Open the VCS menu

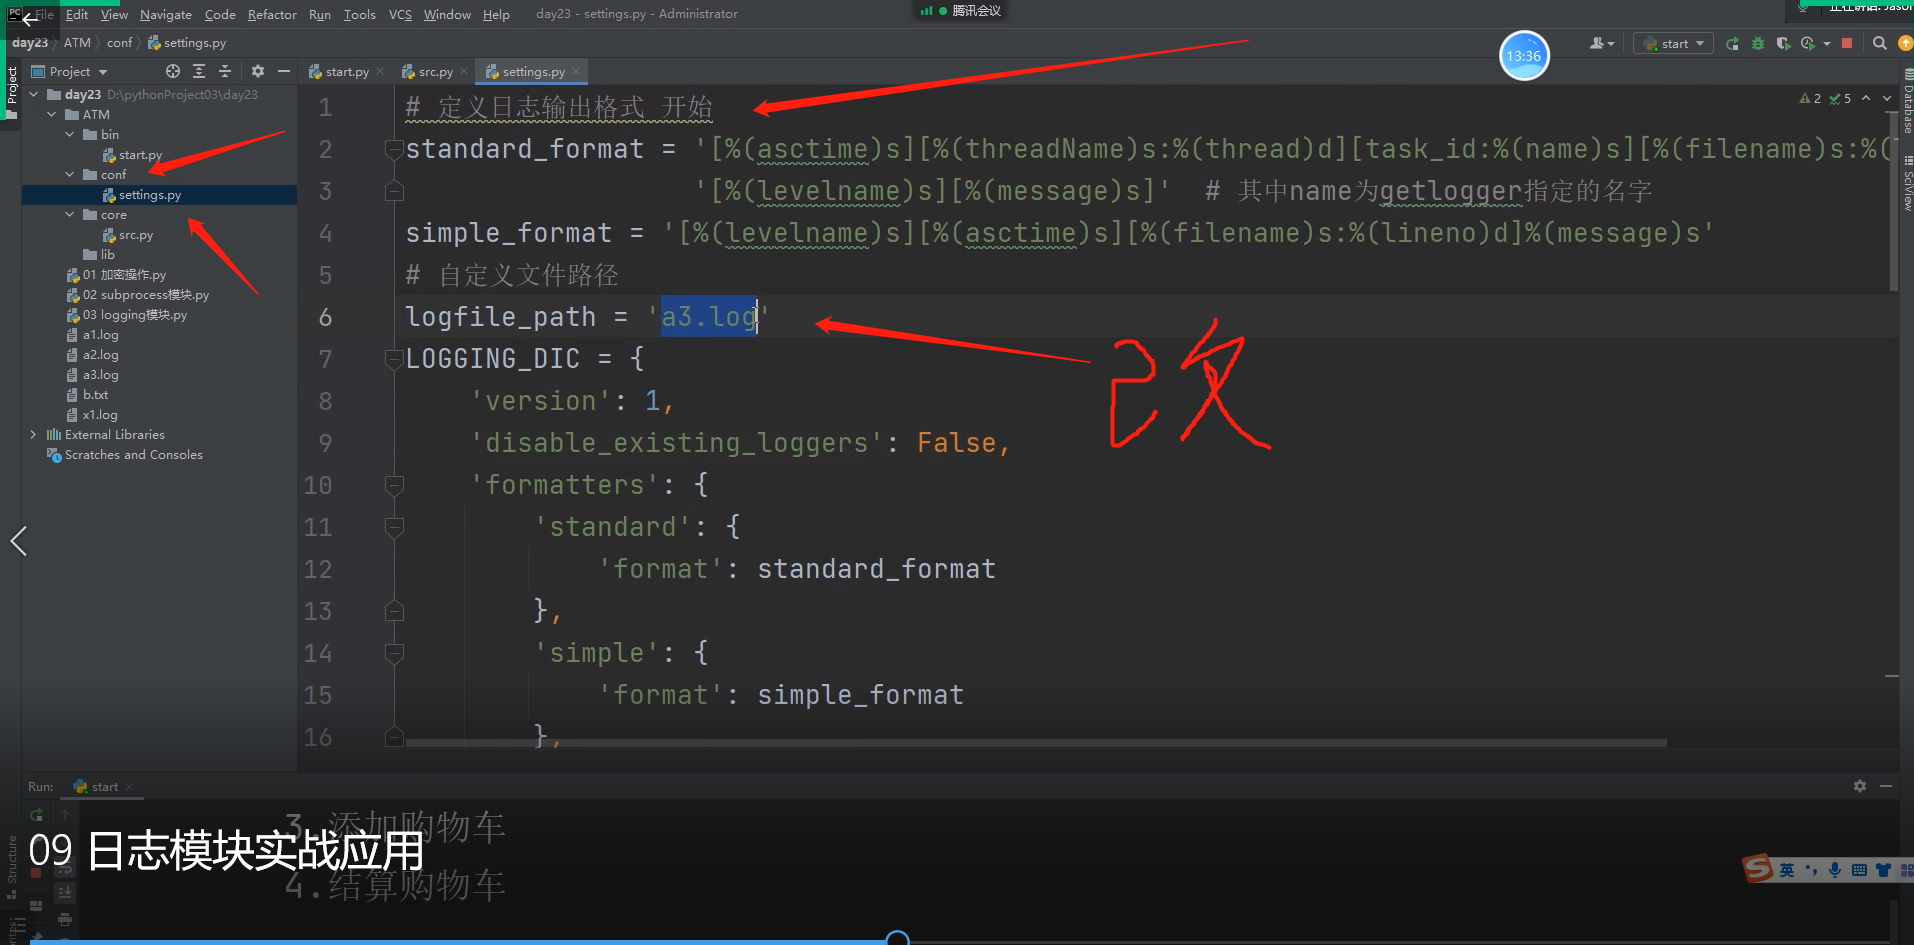[x=400, y=14]
